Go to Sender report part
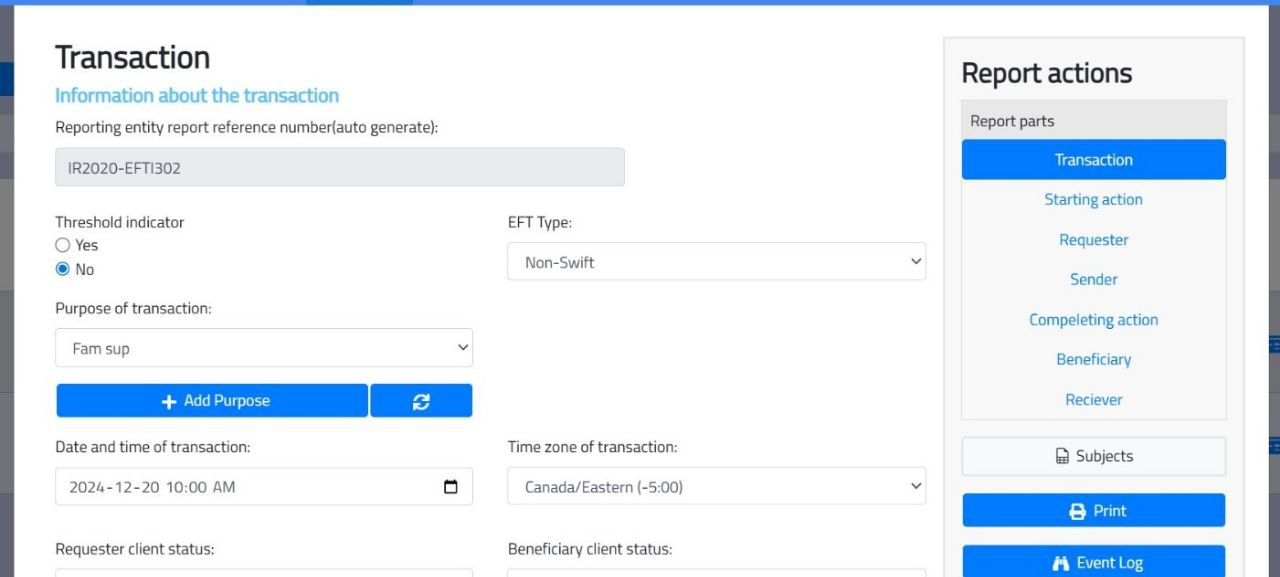 click(1093, 280)
